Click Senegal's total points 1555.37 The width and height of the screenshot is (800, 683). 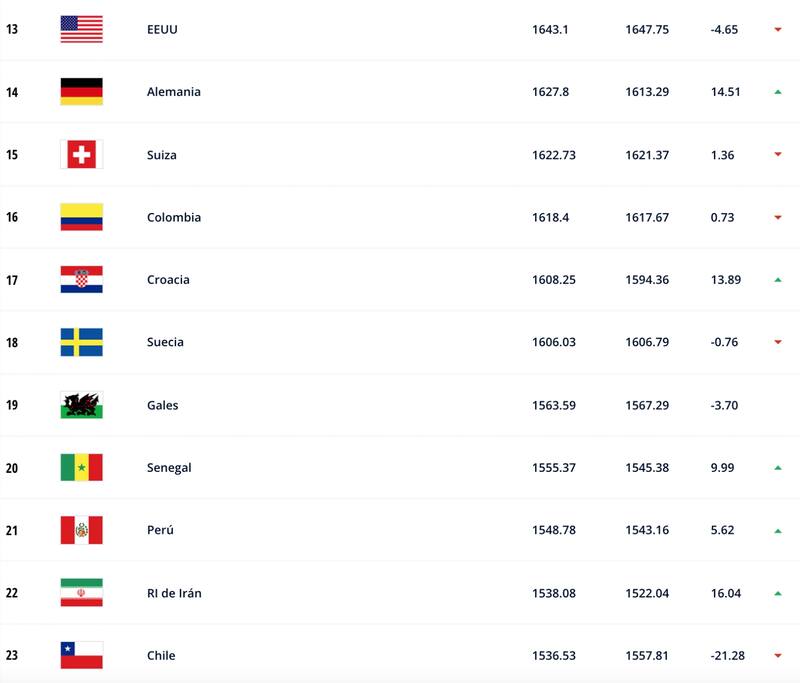tap(553, 467)
